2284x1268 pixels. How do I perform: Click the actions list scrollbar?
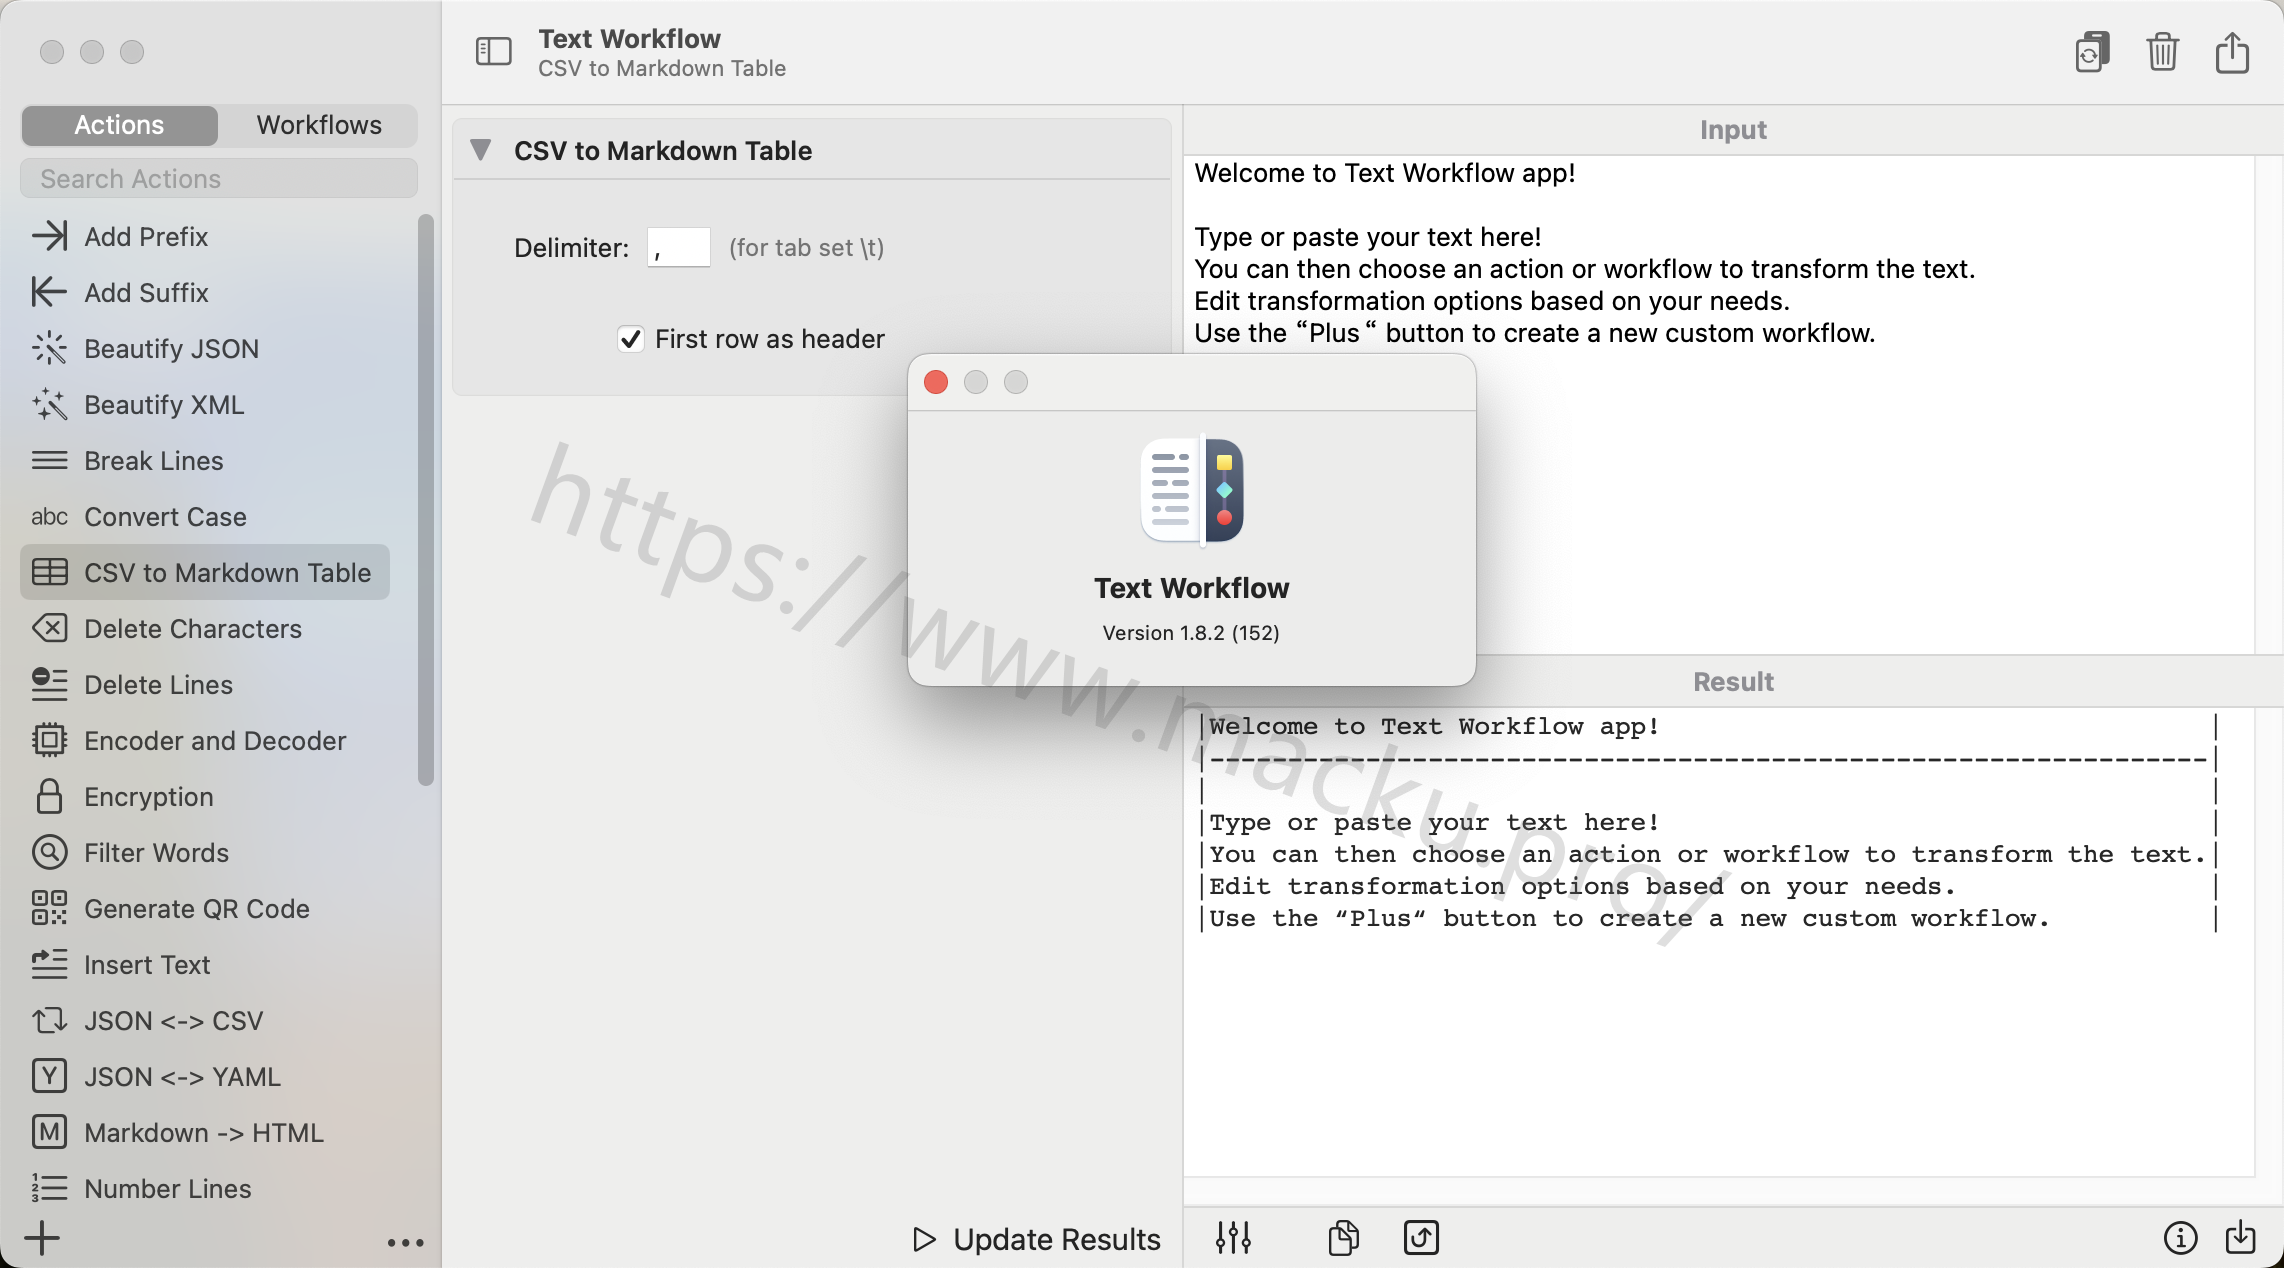426,500
